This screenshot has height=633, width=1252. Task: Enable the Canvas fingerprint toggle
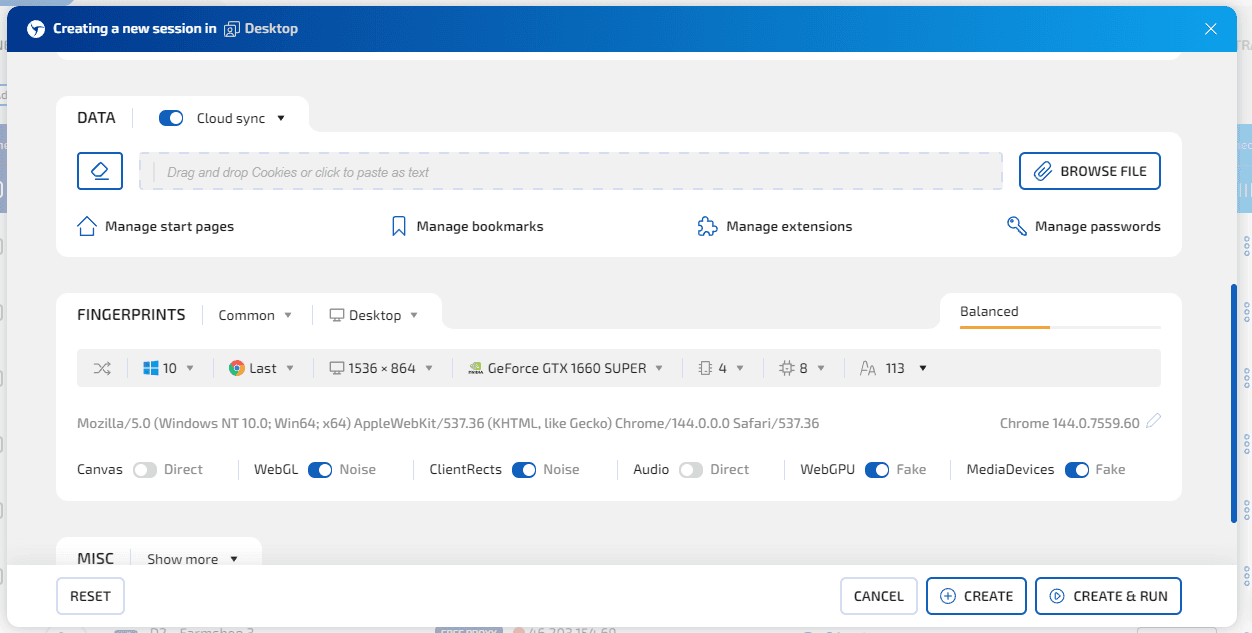pos(145,470)
